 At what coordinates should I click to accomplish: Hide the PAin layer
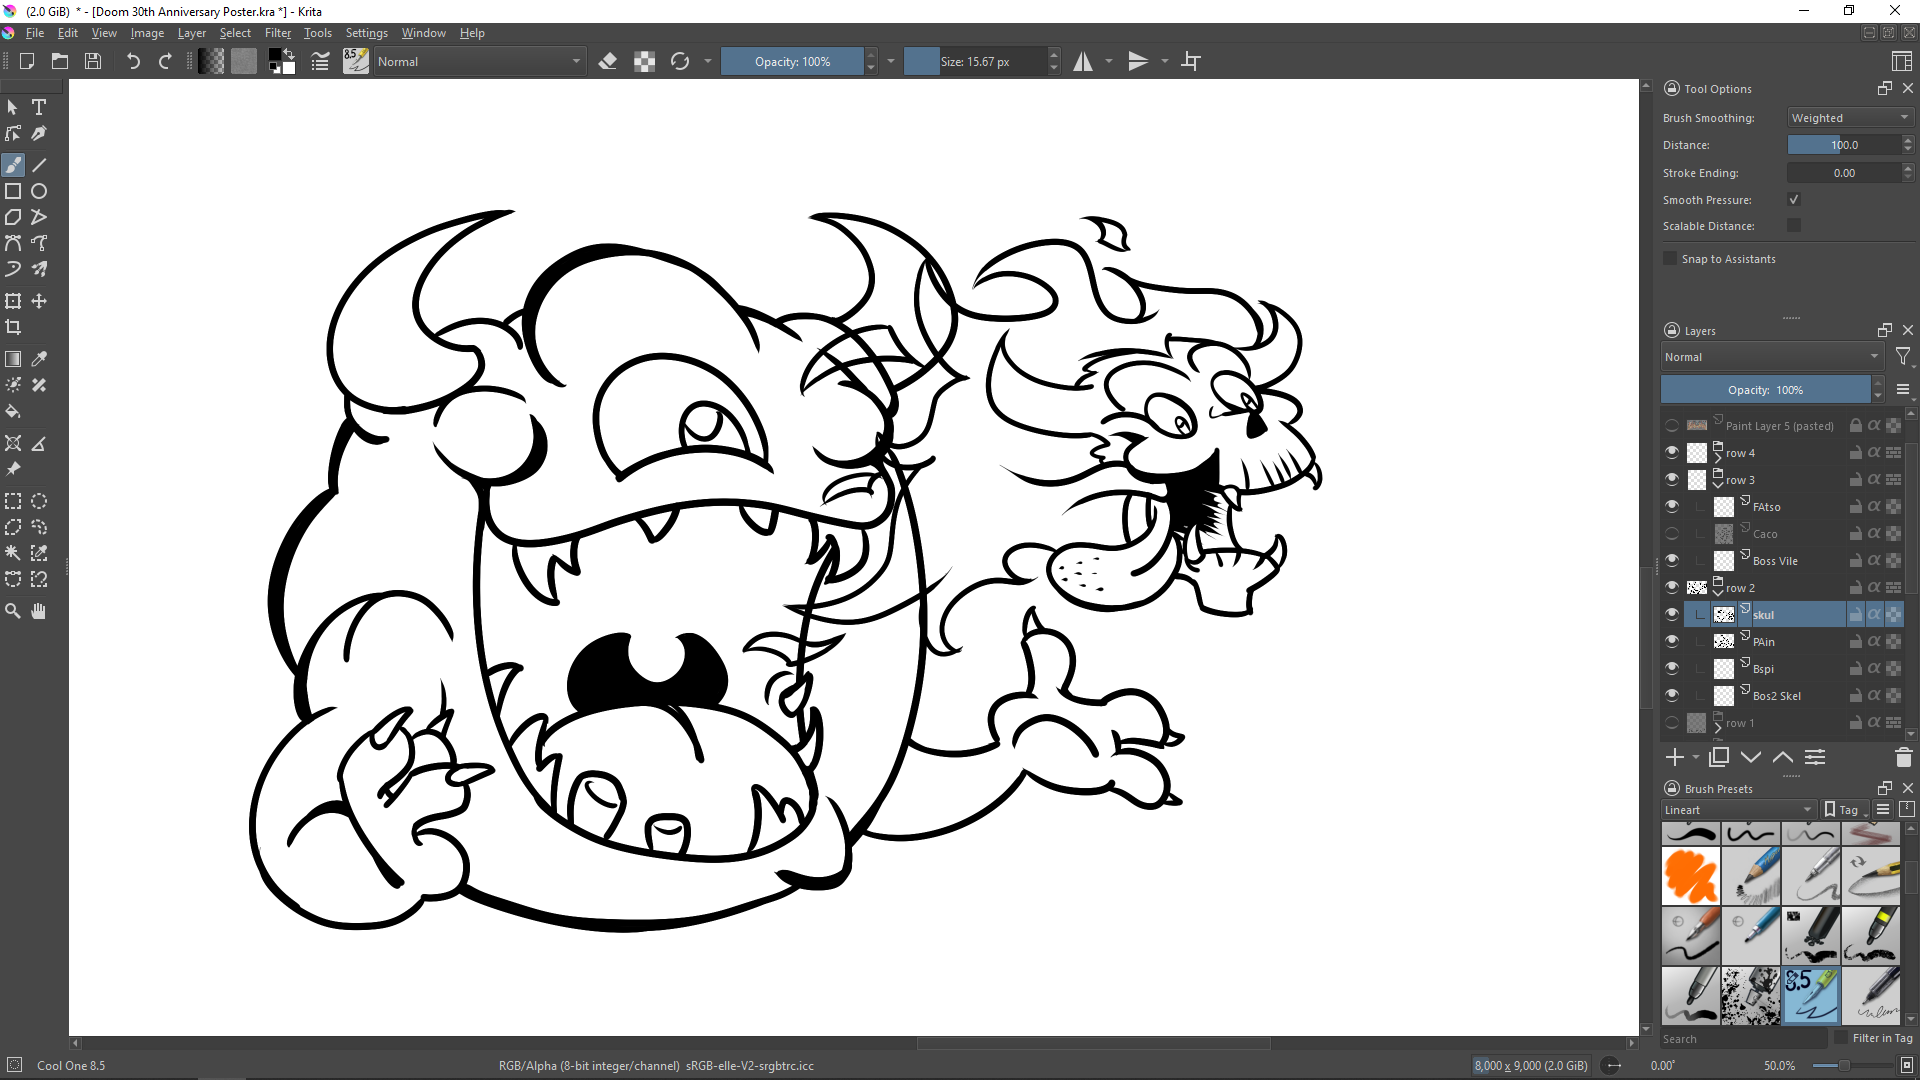click(1672, 641)
